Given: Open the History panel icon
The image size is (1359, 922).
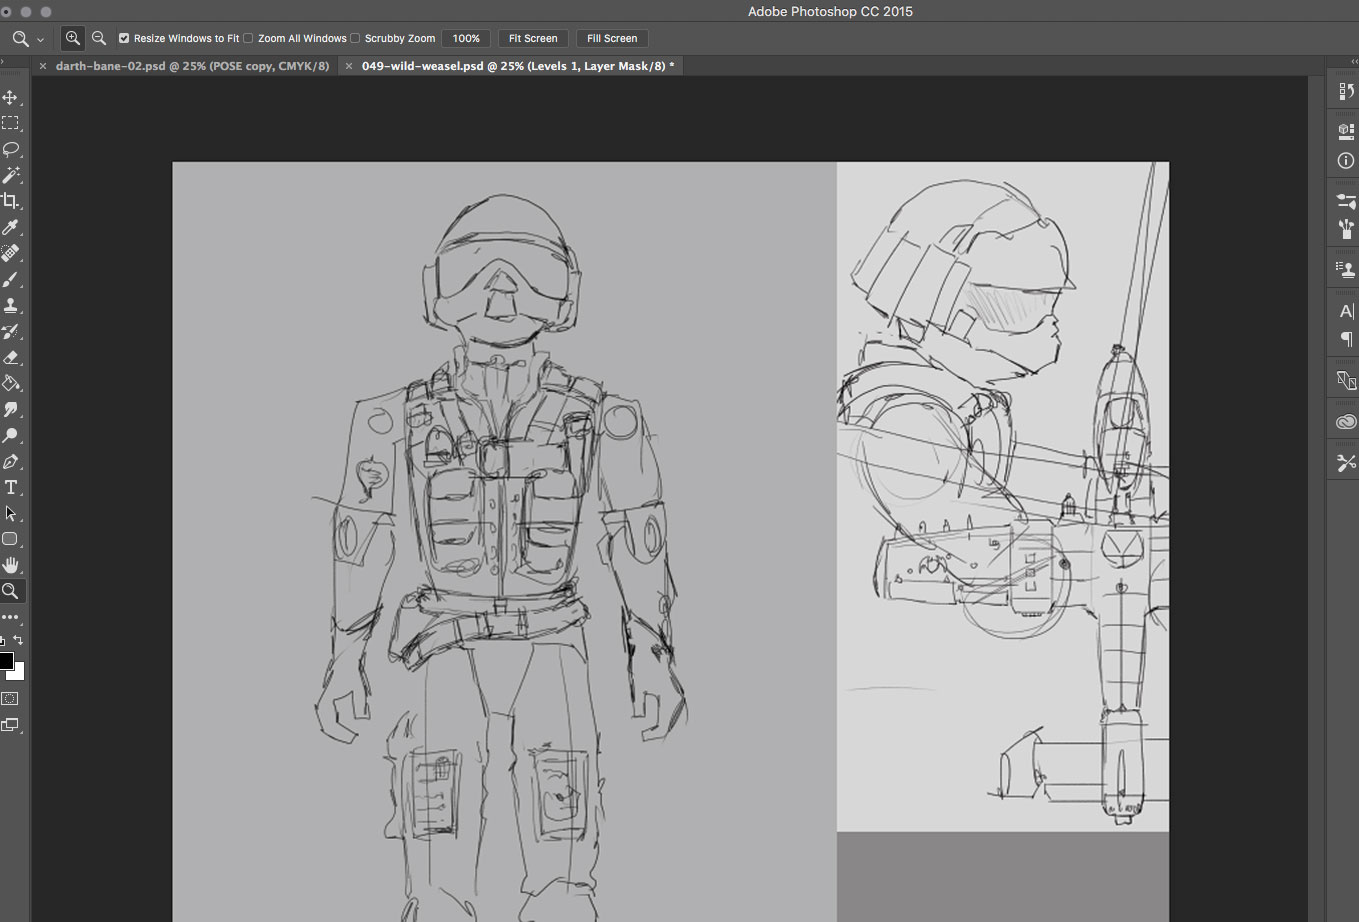Looking at the screenshot, I should pos(1346,91).
